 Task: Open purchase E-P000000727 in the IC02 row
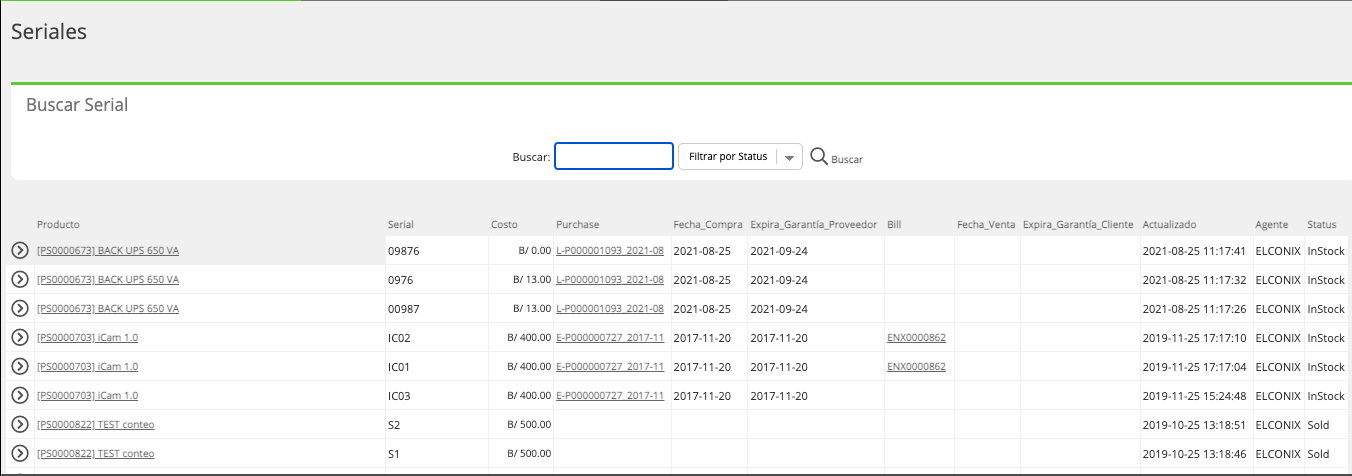pos(610,338)
